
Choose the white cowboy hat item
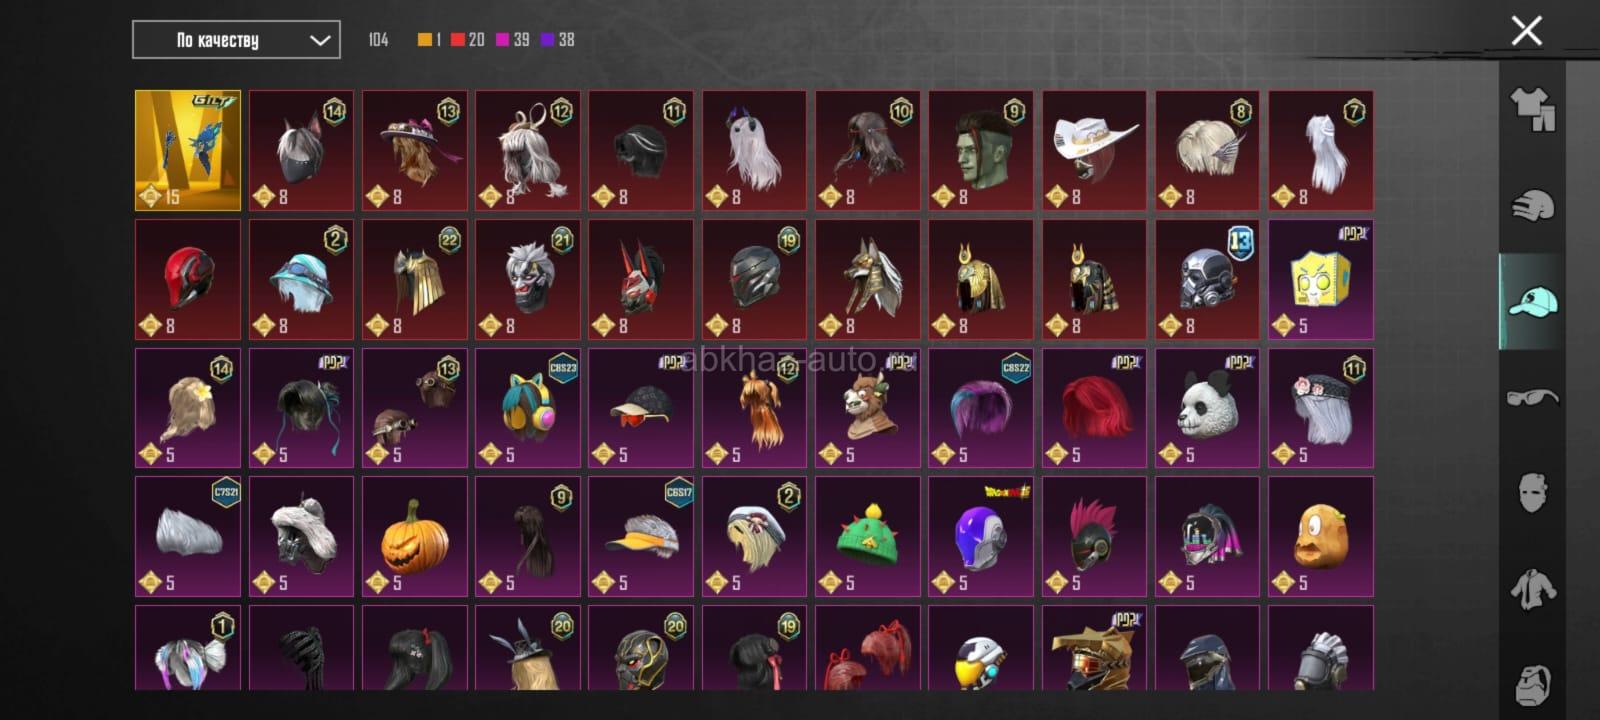1095,151
